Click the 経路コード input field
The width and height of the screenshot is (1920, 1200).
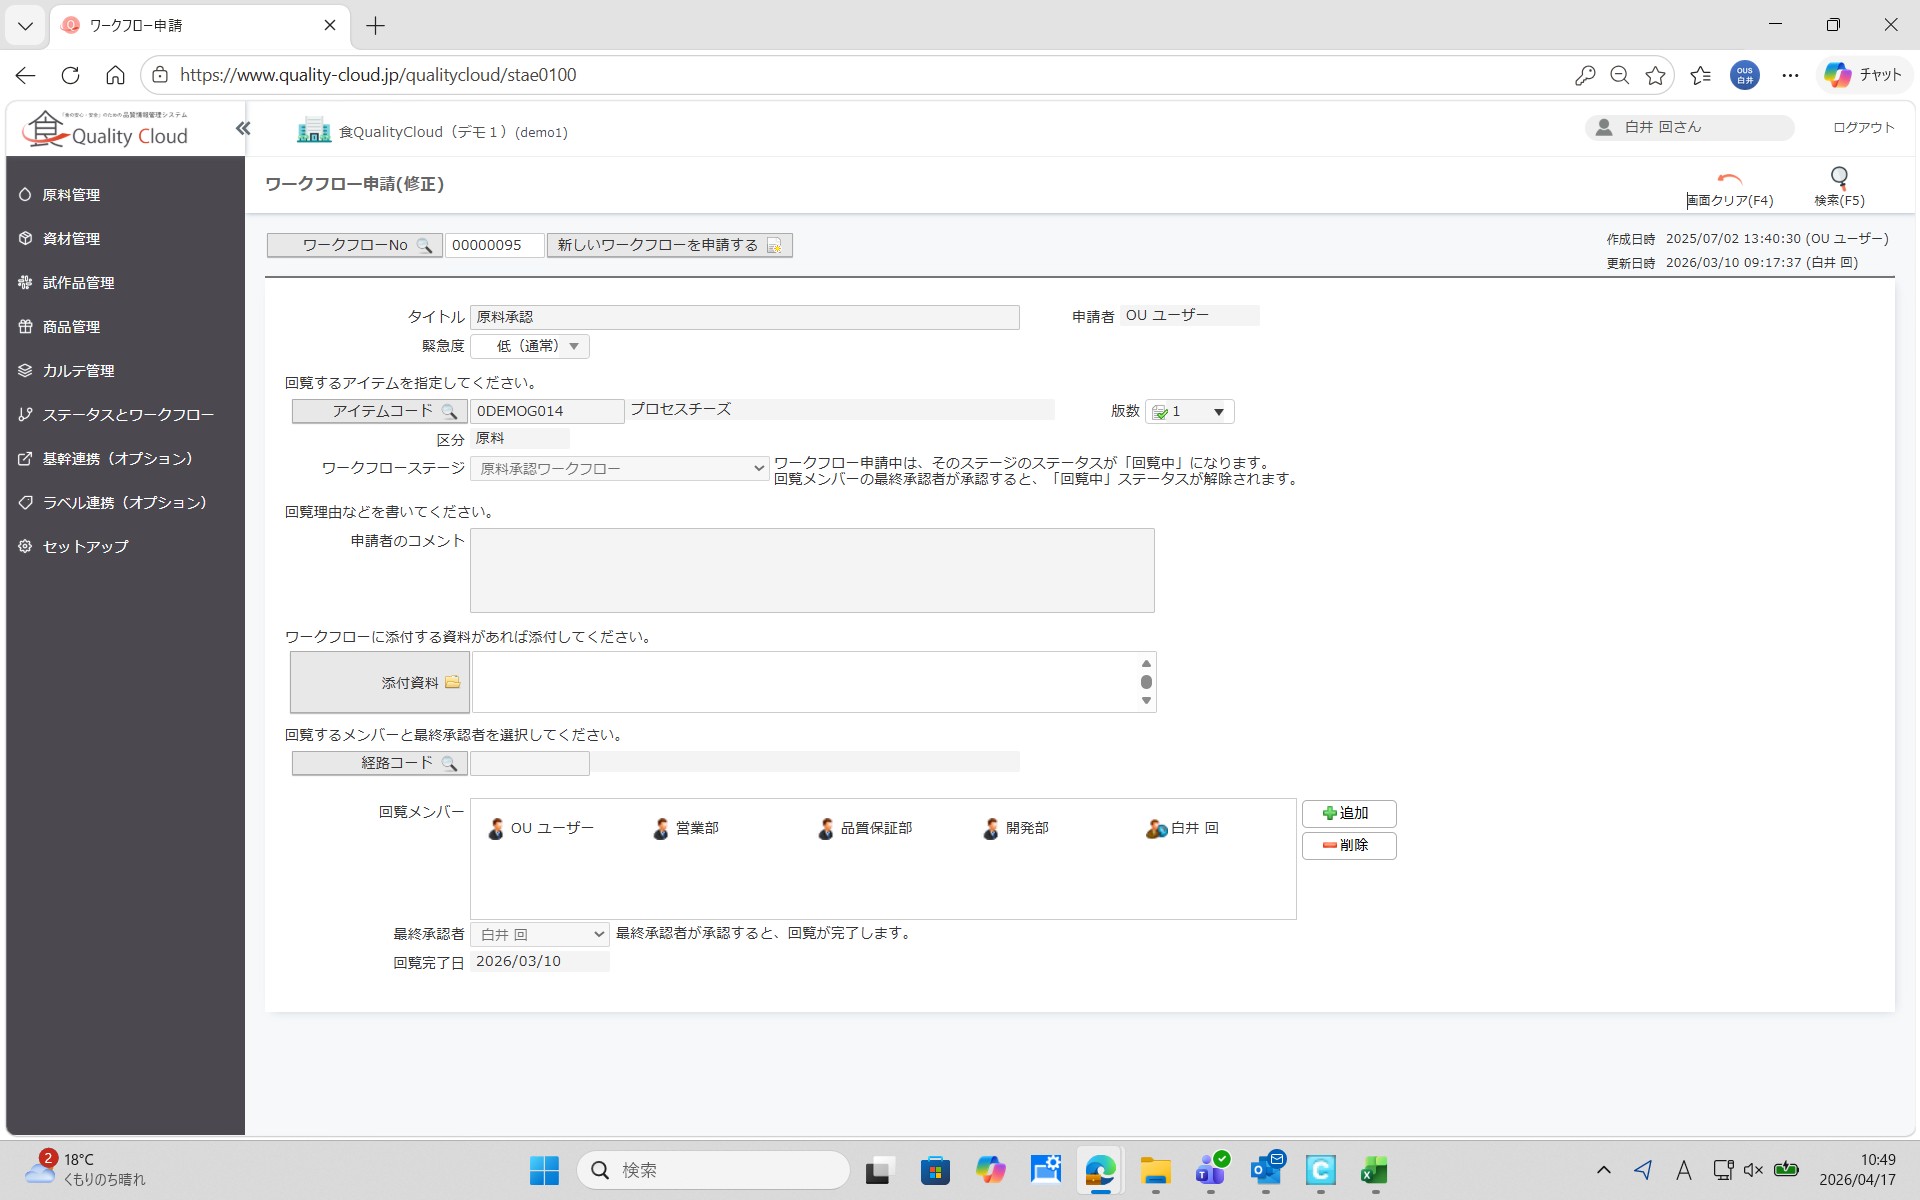(530, 763)
